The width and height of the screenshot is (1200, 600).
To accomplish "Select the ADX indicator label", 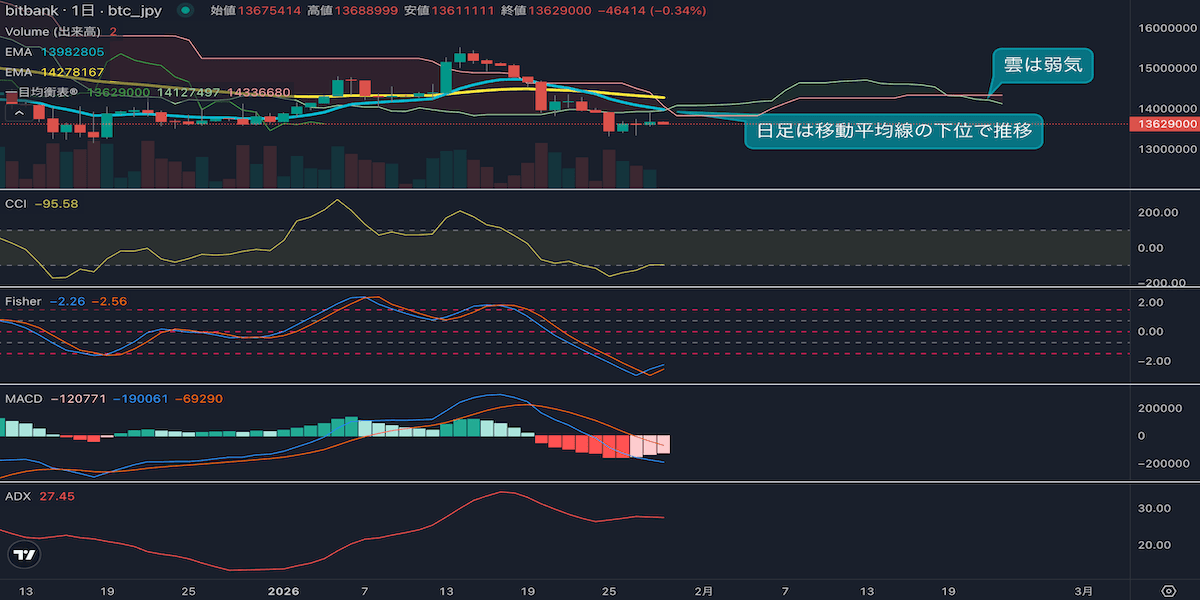I will 17,496.
